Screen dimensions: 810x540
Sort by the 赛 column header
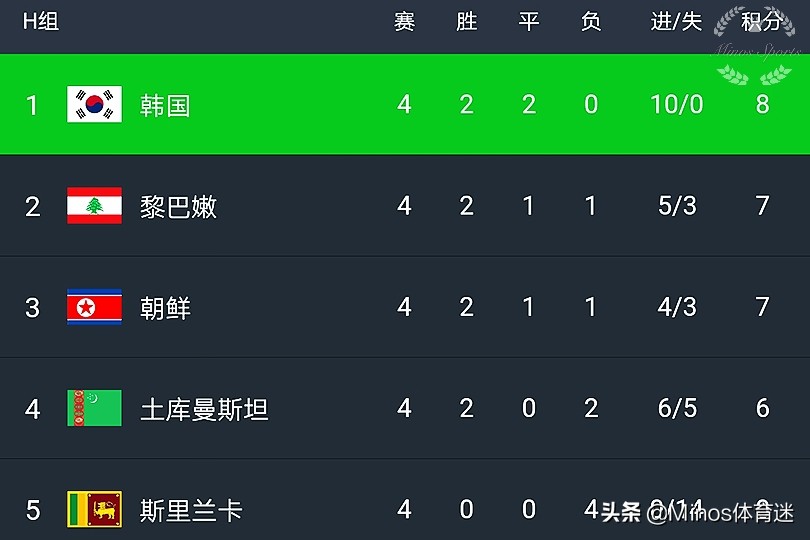(x=404, y=21)
